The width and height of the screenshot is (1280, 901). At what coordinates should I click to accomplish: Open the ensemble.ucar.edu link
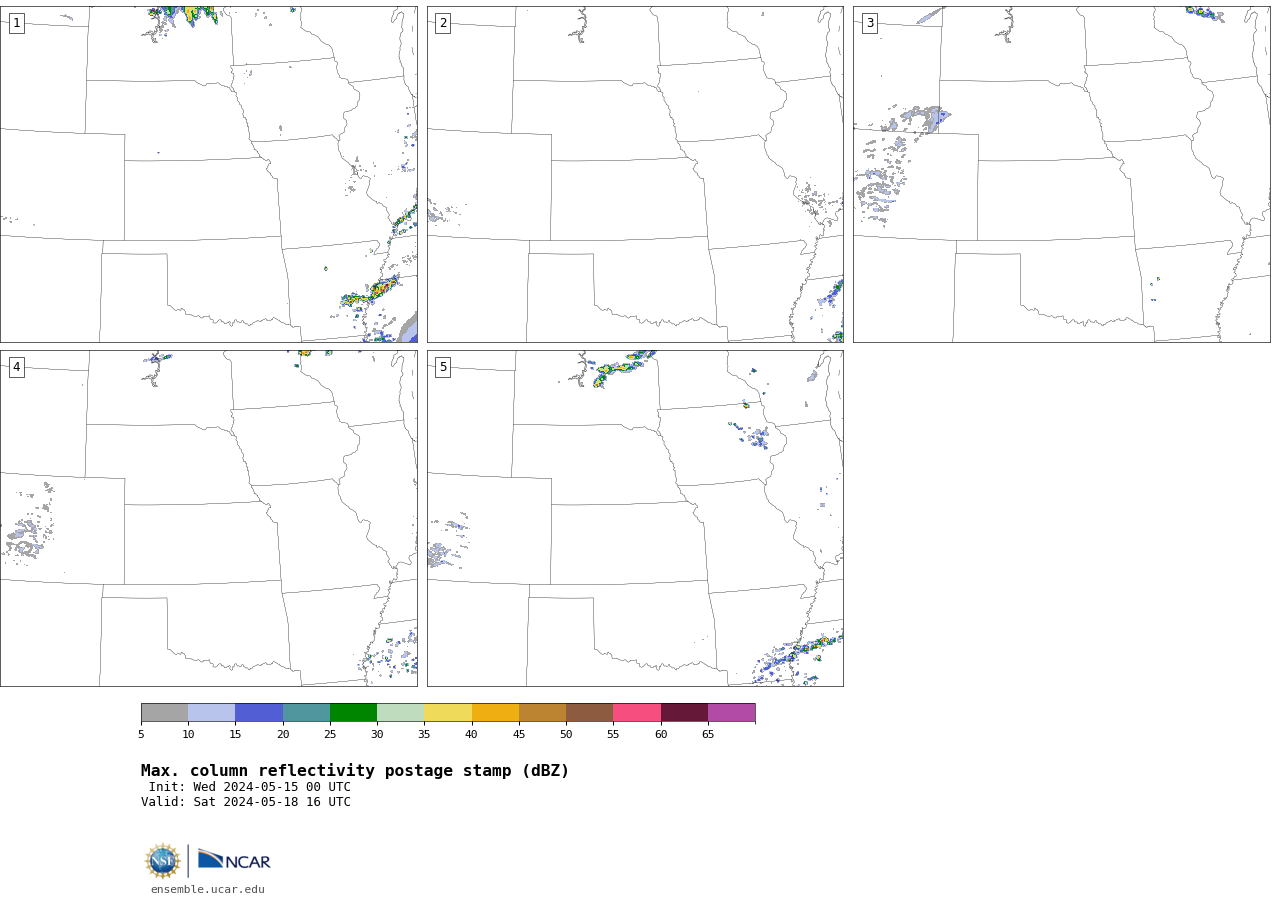pyautogui.click(x=208, y=889)
